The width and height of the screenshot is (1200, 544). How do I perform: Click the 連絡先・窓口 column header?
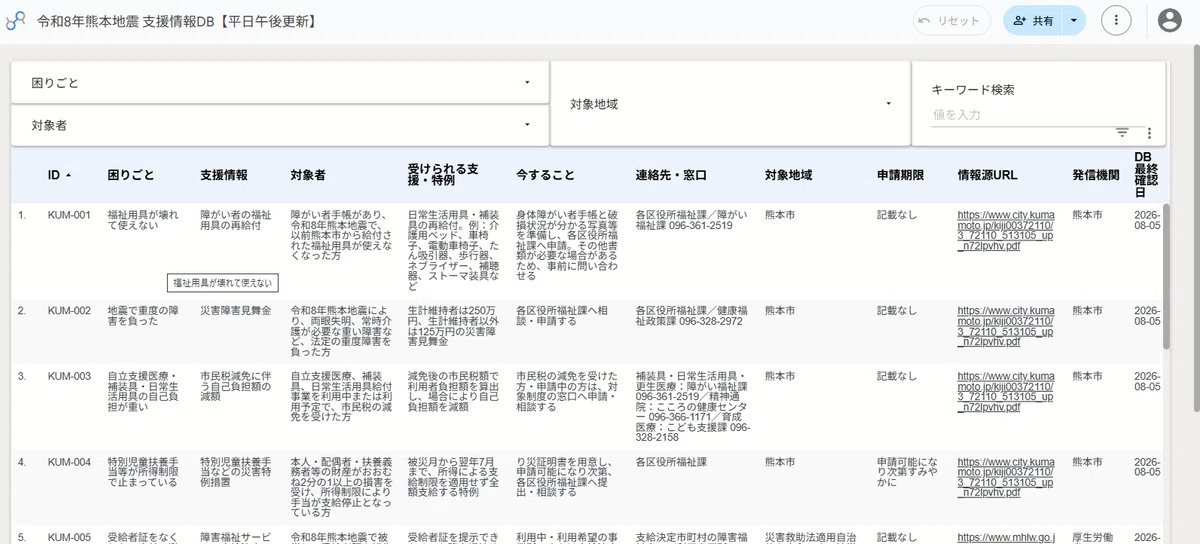(x=671, y=175)
